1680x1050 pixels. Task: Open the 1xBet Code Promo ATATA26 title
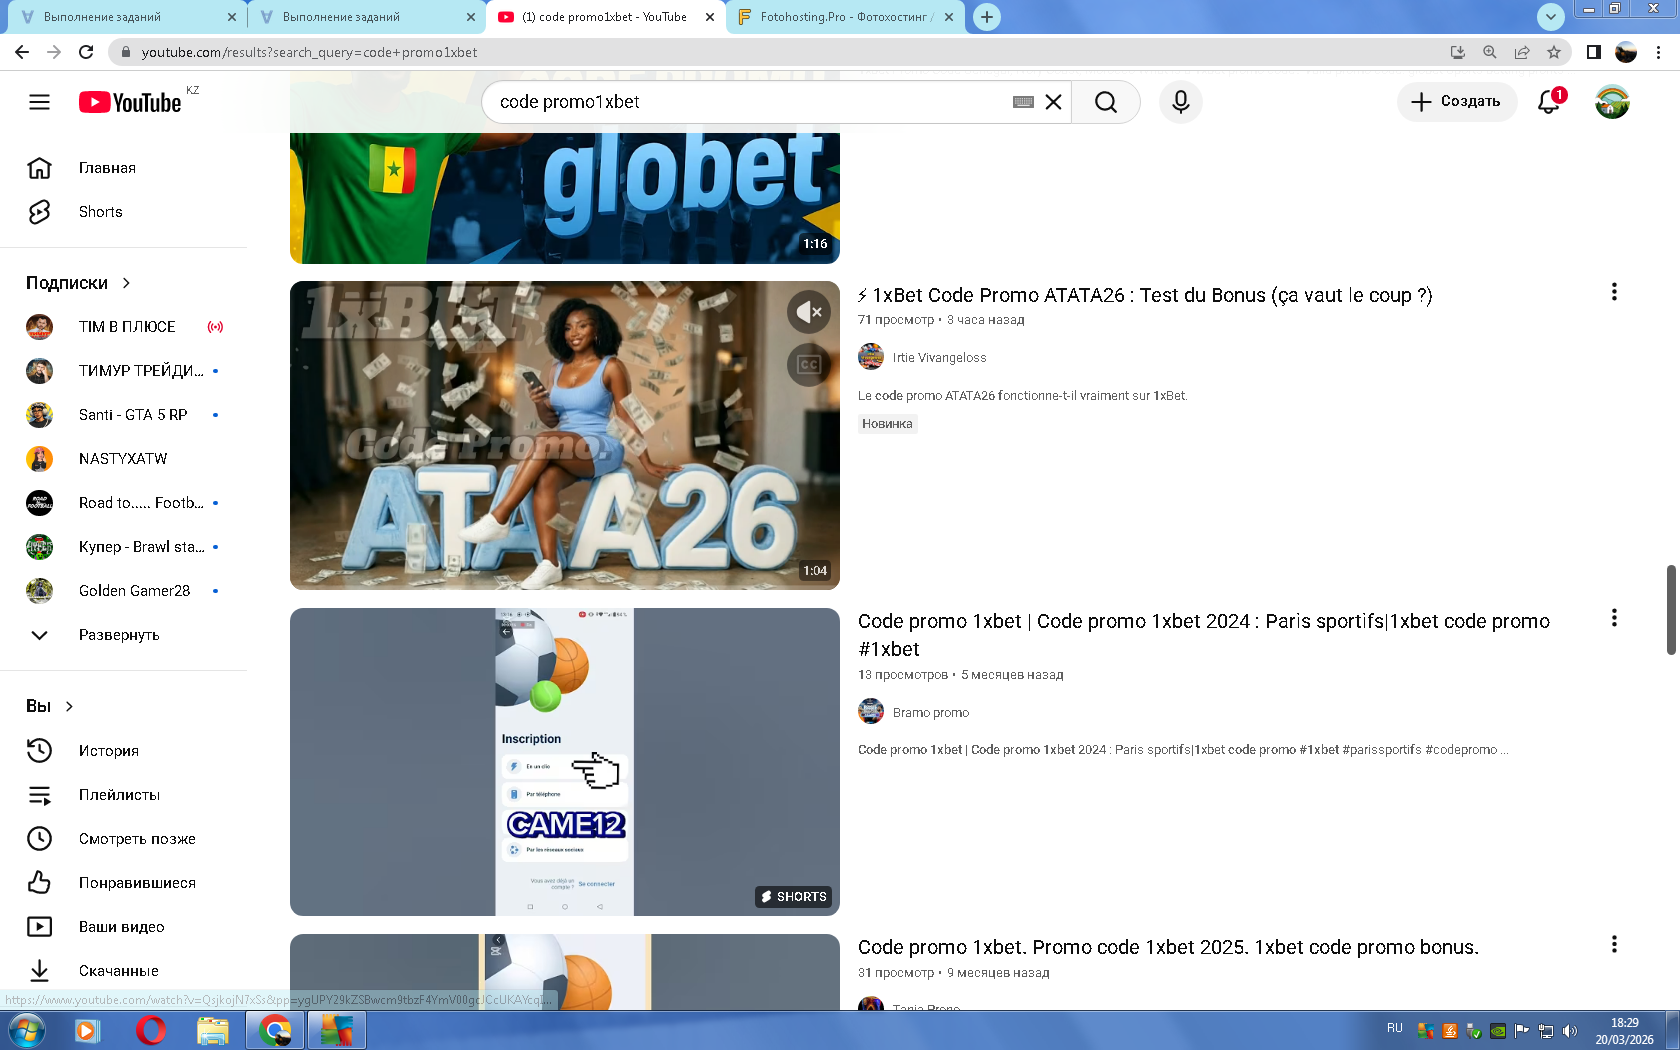[1145, 295]
